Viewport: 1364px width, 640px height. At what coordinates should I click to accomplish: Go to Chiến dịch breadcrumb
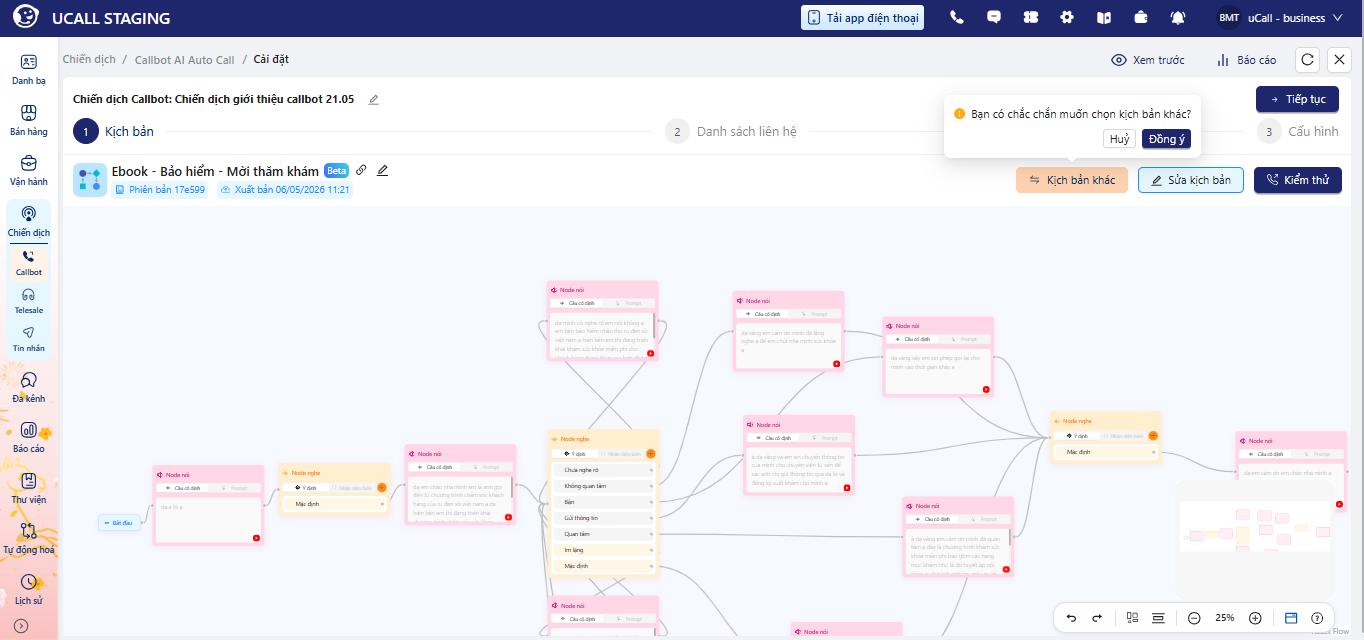(89, 60)
